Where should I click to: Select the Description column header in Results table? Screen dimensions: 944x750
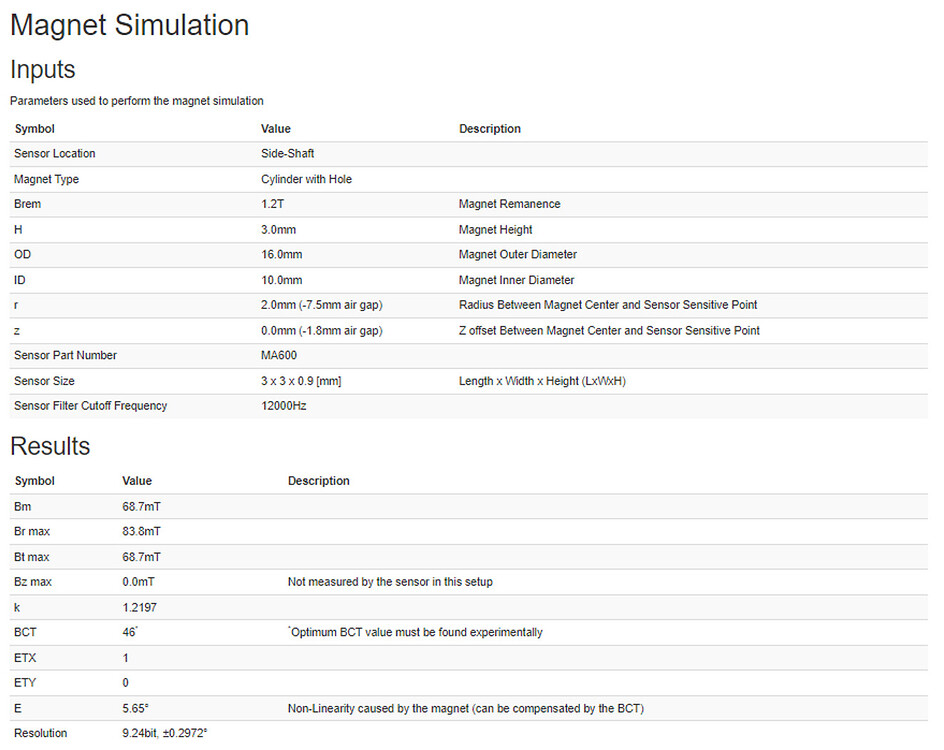318,481
